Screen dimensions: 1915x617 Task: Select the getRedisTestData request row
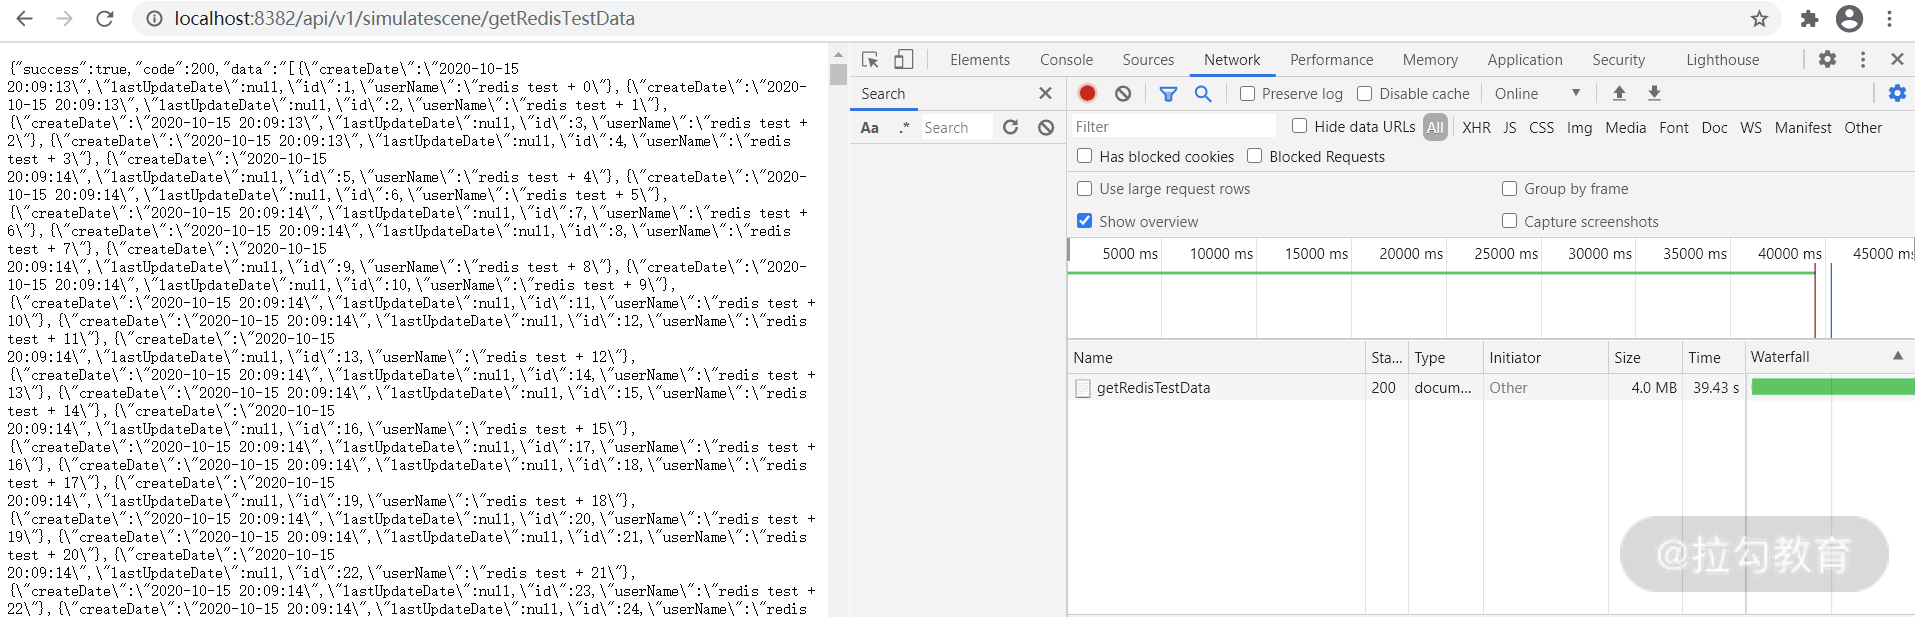click(x=1153, y=388)
